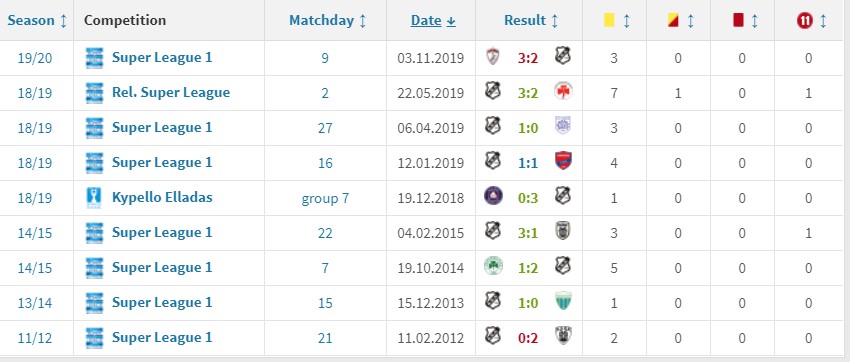The height and width of the screenshot is (362, 850).
Task: Click home club crest in 03.11.2019 match
Action: 493,56
